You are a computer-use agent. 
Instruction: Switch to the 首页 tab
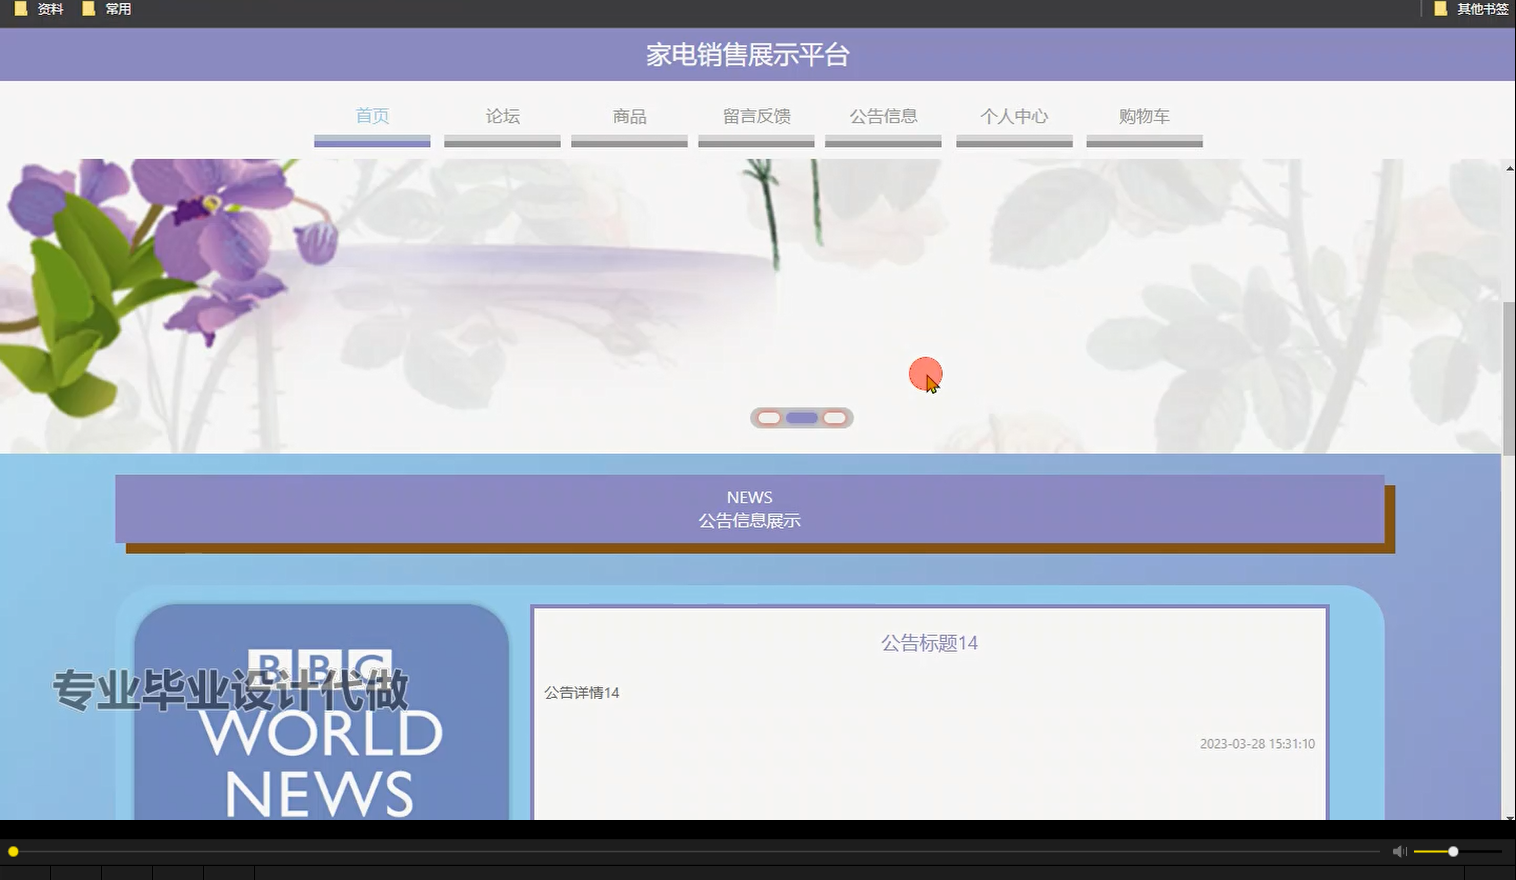coord(372,116)
